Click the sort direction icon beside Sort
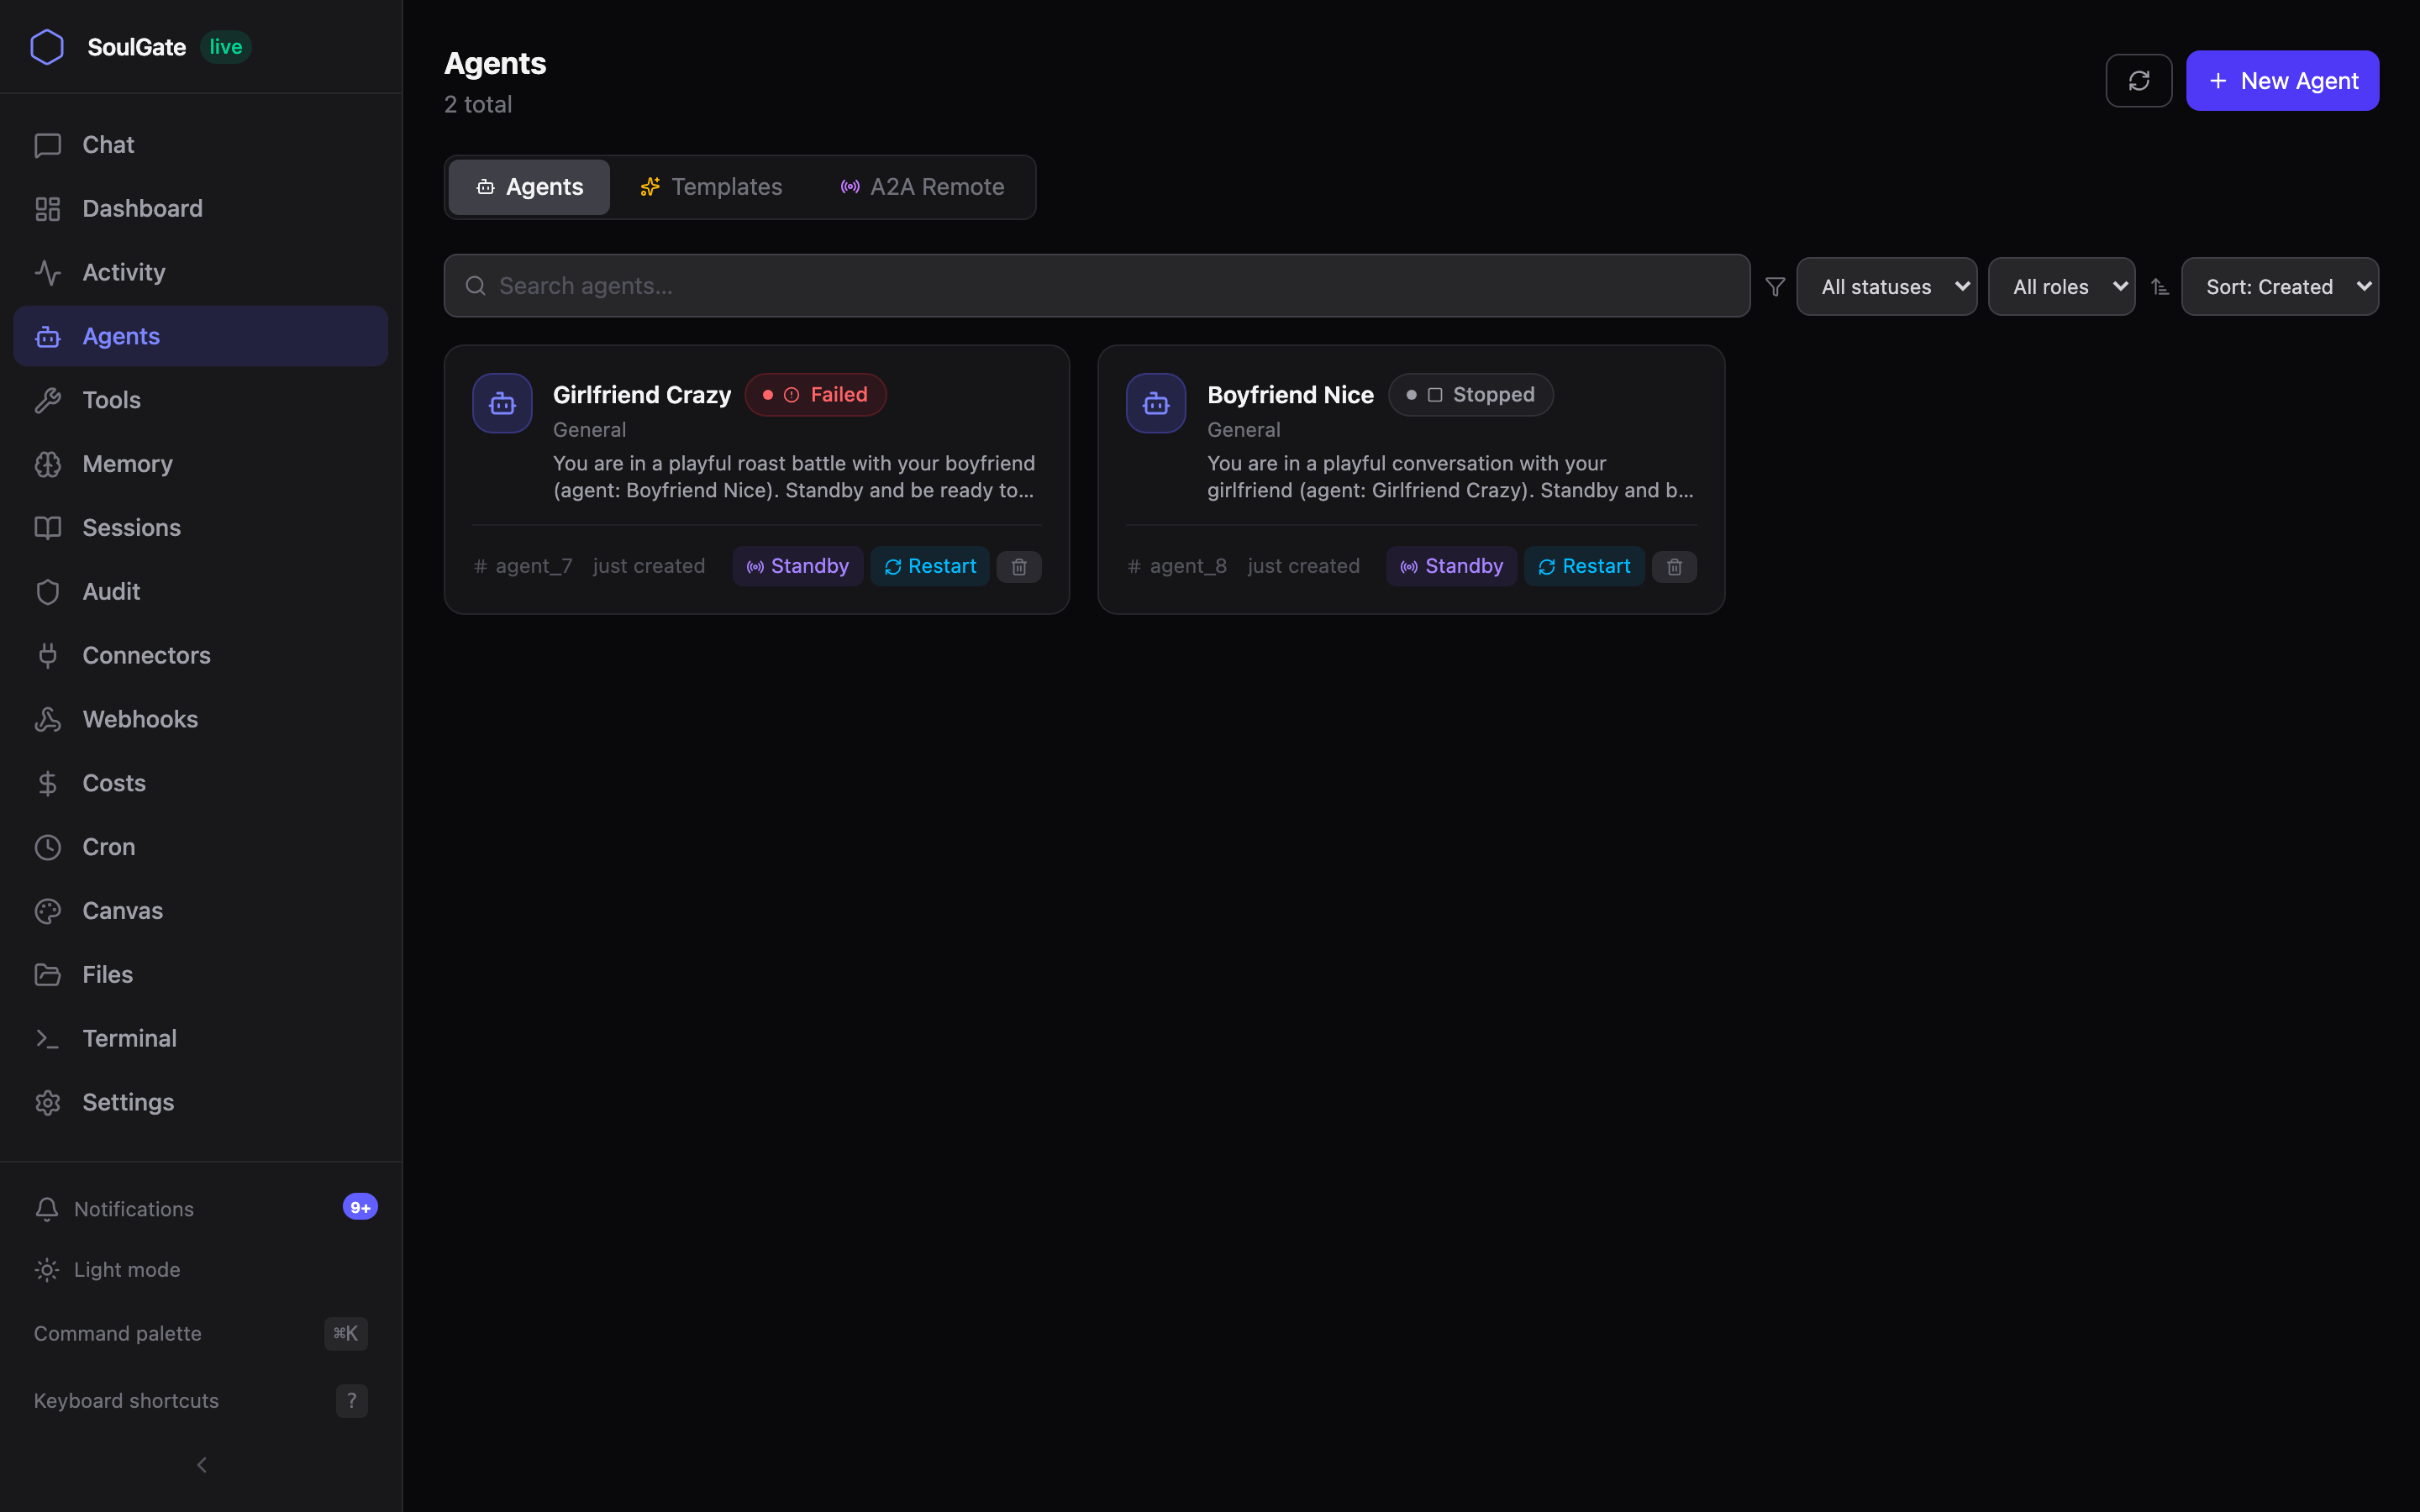This screenshot has height=1512, width=2420. coord(2160,287)
